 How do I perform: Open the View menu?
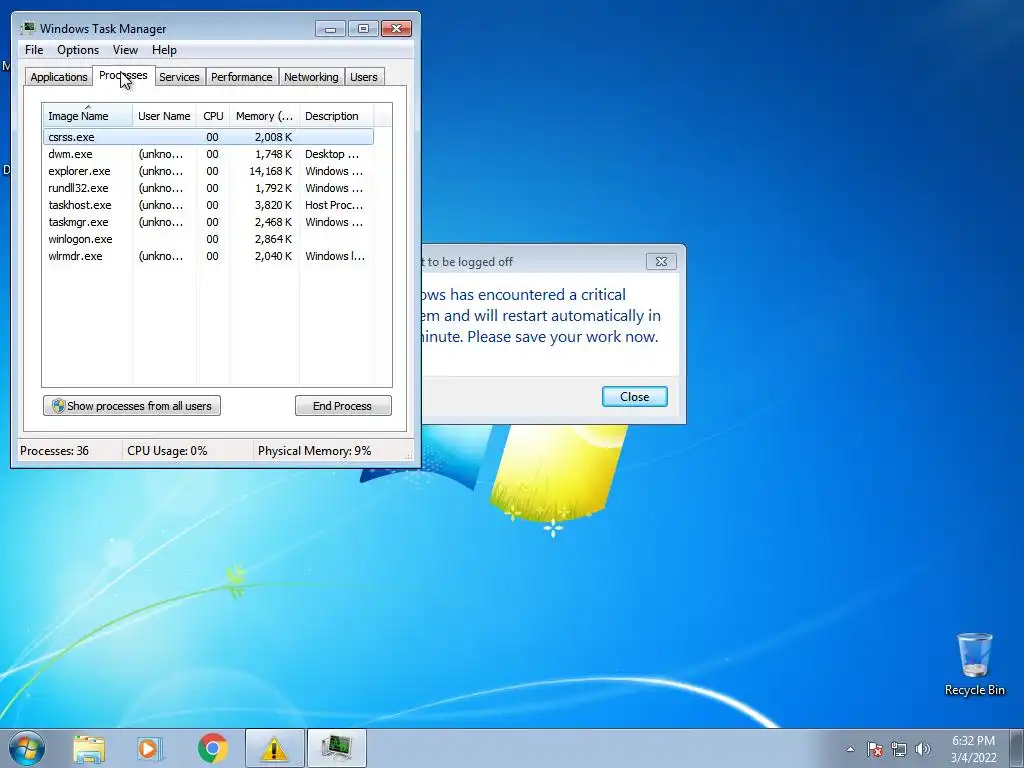click(x=125, y=50)
